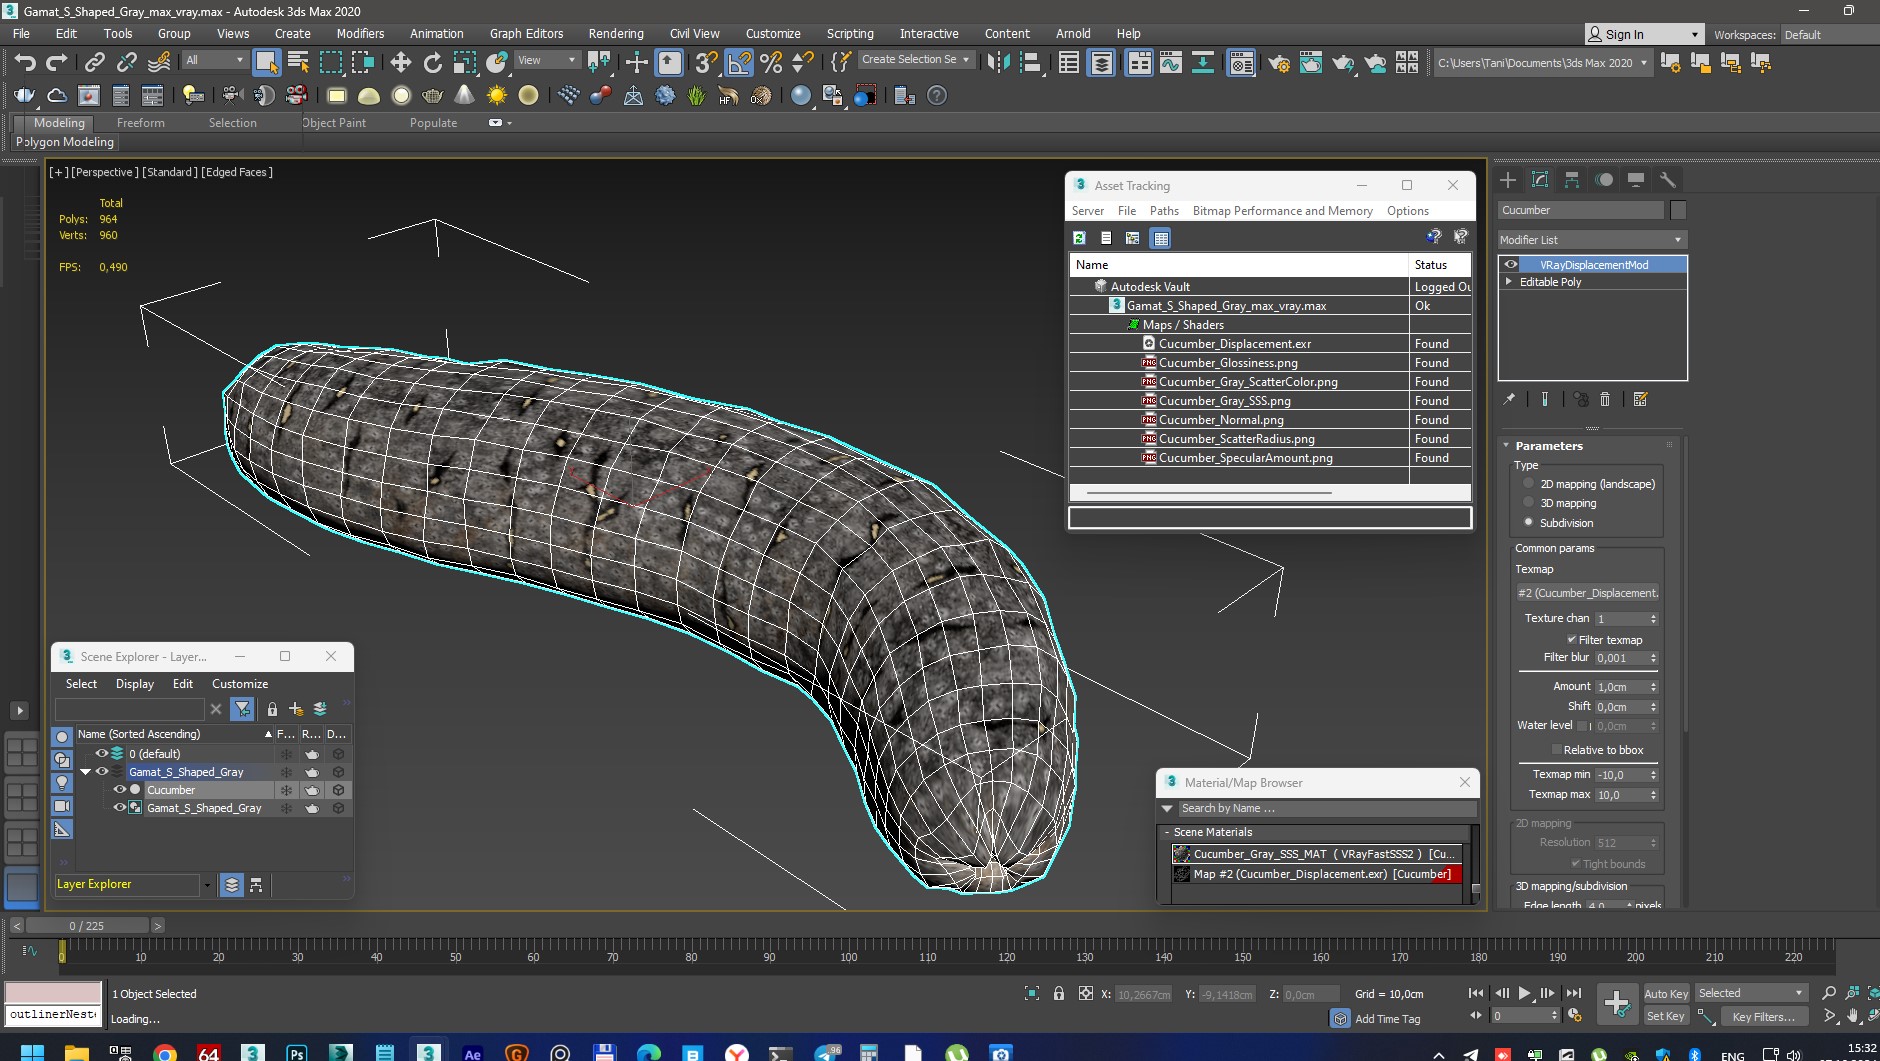Image resolution: width=1880 pixels, height=1061 pixels.
Task: Open the All selection filter dropdown
Action: [214, 60]
